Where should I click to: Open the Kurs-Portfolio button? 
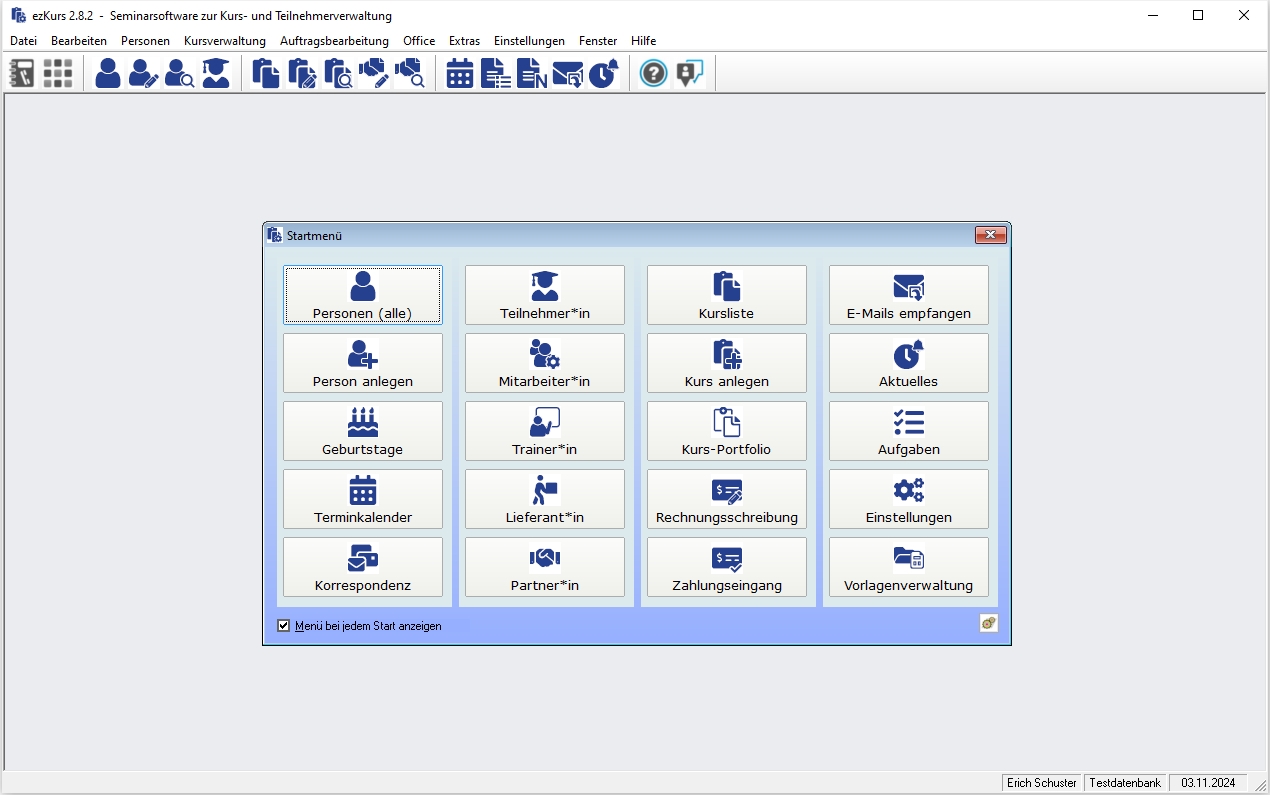(727, 431)
